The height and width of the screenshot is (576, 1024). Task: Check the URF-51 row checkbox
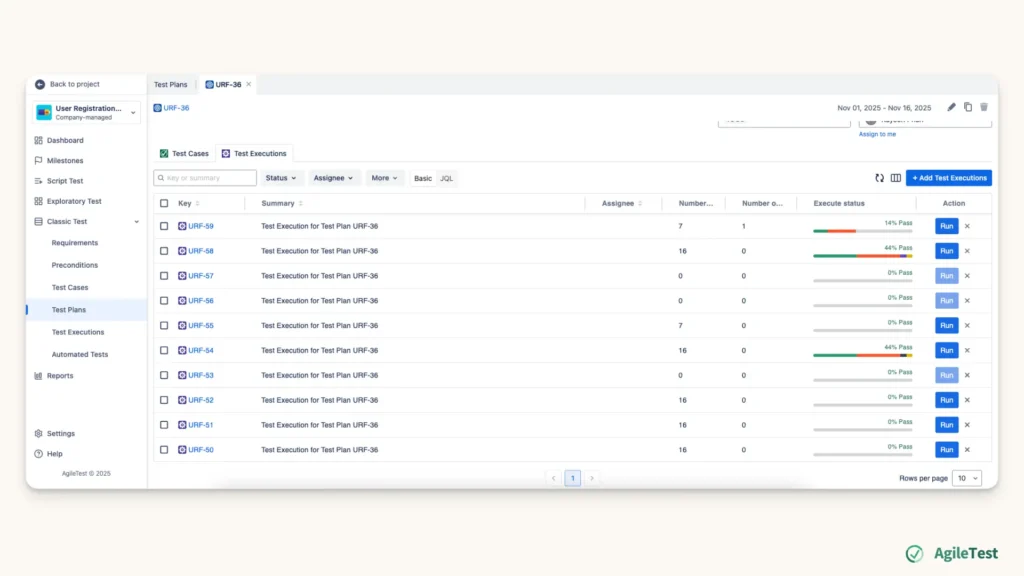pos(164,425)
